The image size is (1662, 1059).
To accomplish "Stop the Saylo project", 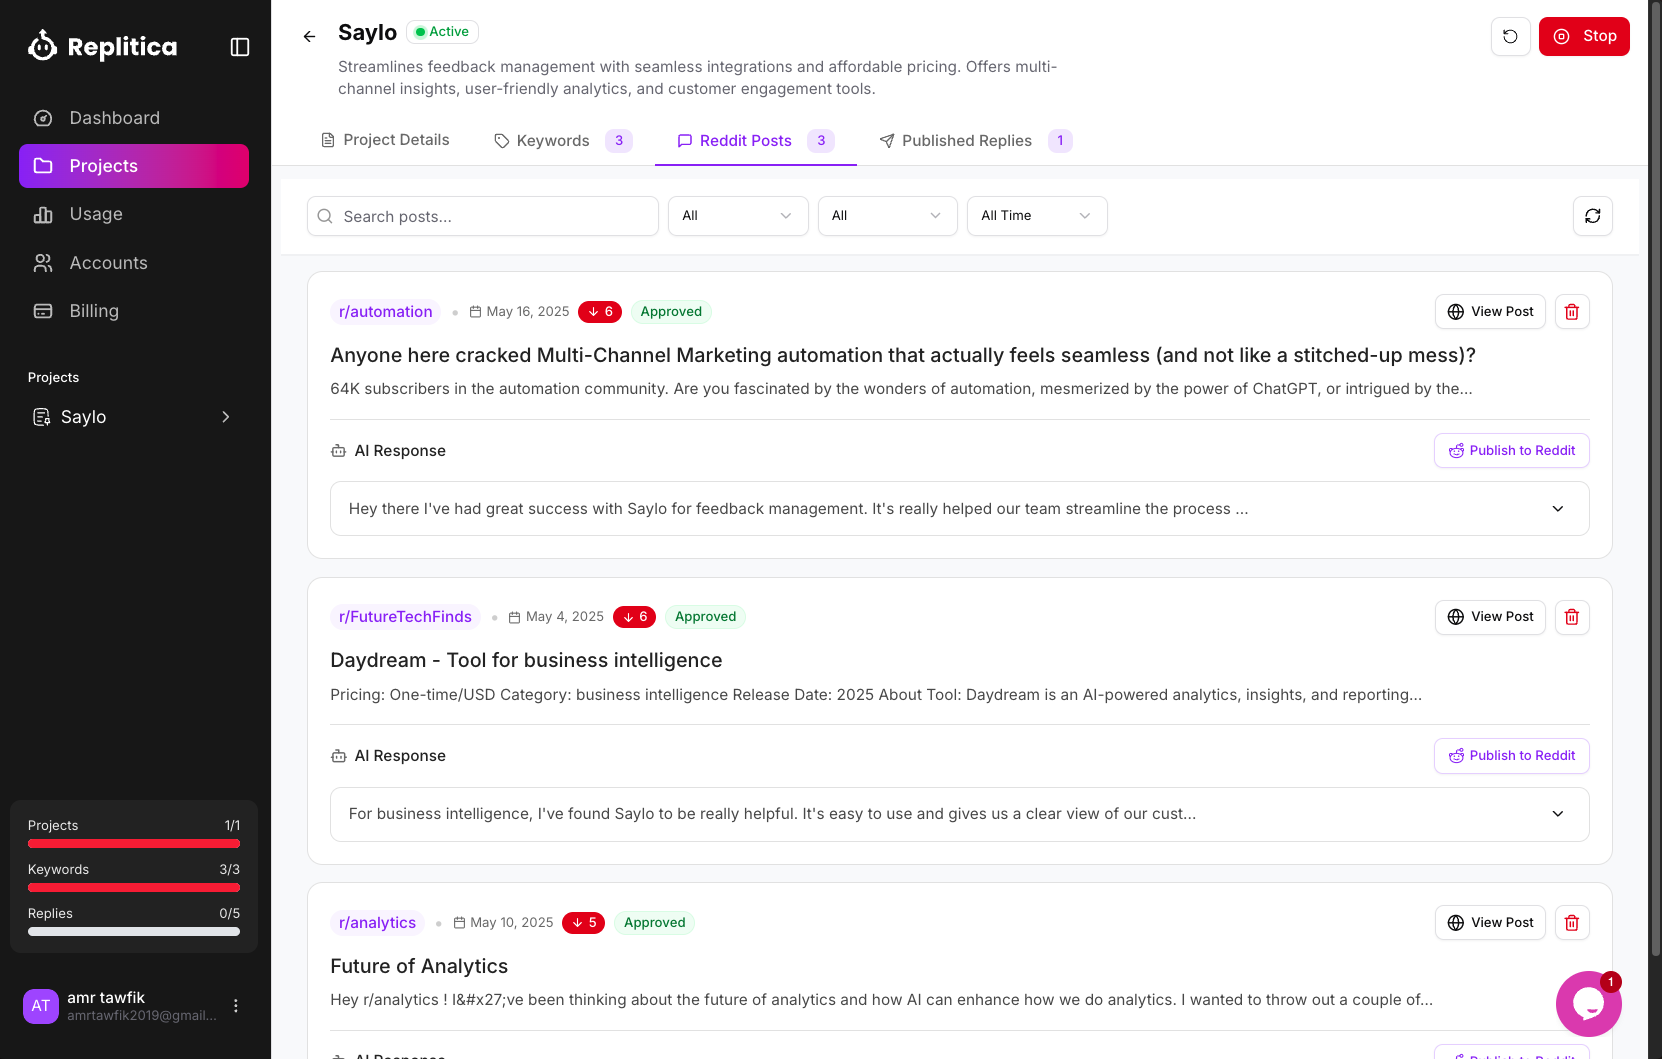I will tap(1584, 37).
